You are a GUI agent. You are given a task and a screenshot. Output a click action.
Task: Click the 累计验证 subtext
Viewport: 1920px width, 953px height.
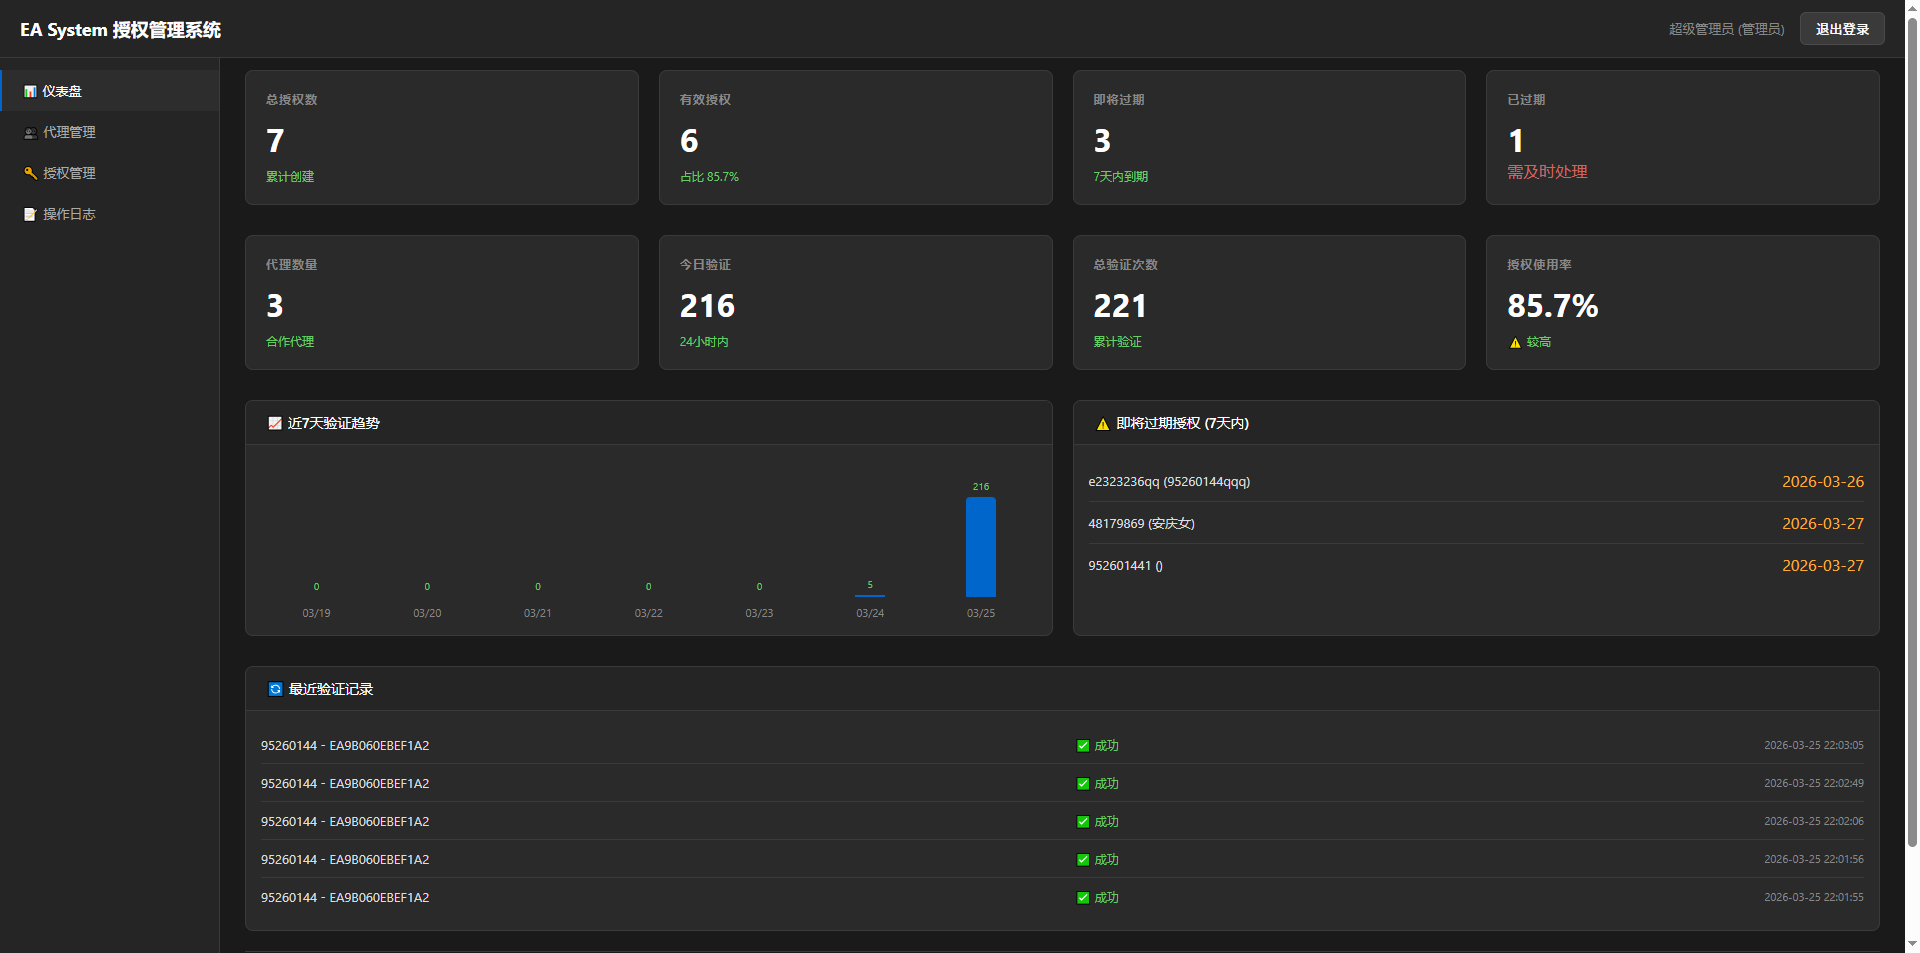coord(1117,342)
